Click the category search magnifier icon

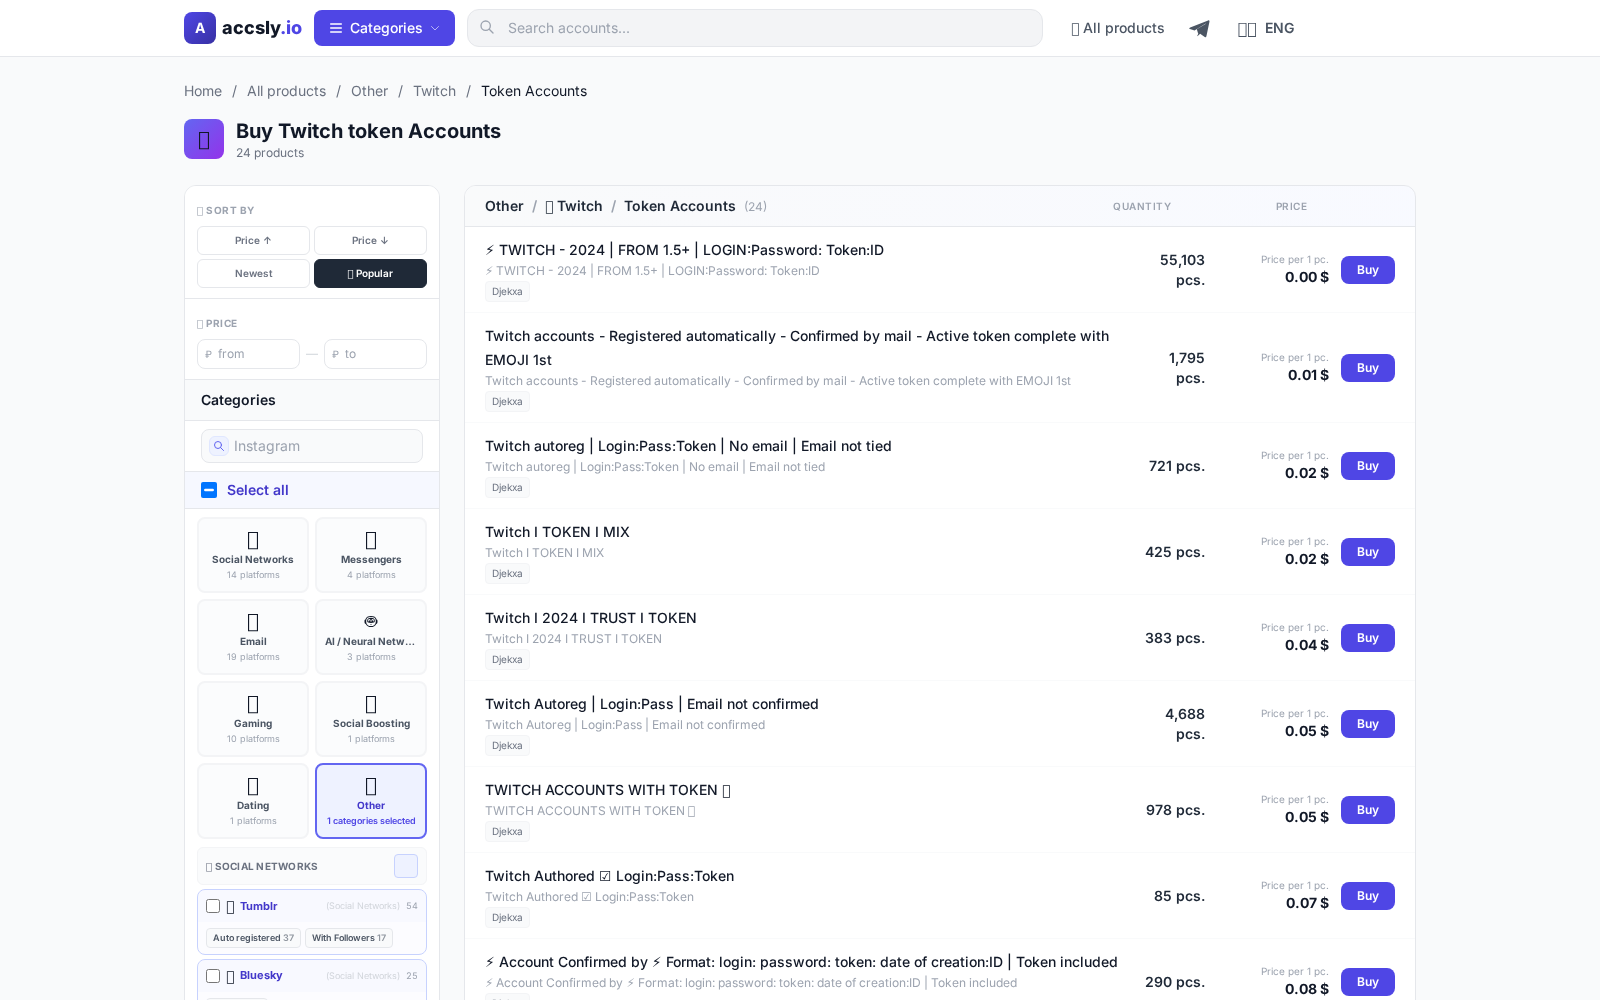[219, 446]
